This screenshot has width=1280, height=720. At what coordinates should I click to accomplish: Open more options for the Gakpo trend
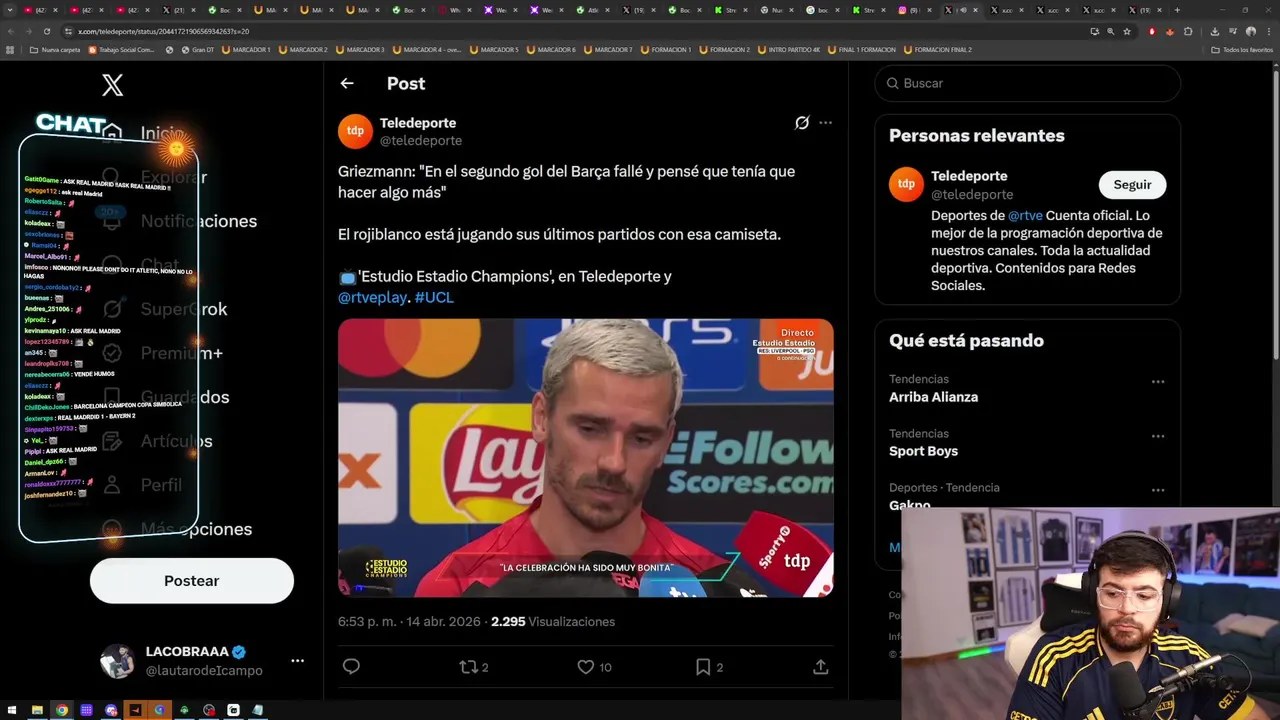[1158, 490]
